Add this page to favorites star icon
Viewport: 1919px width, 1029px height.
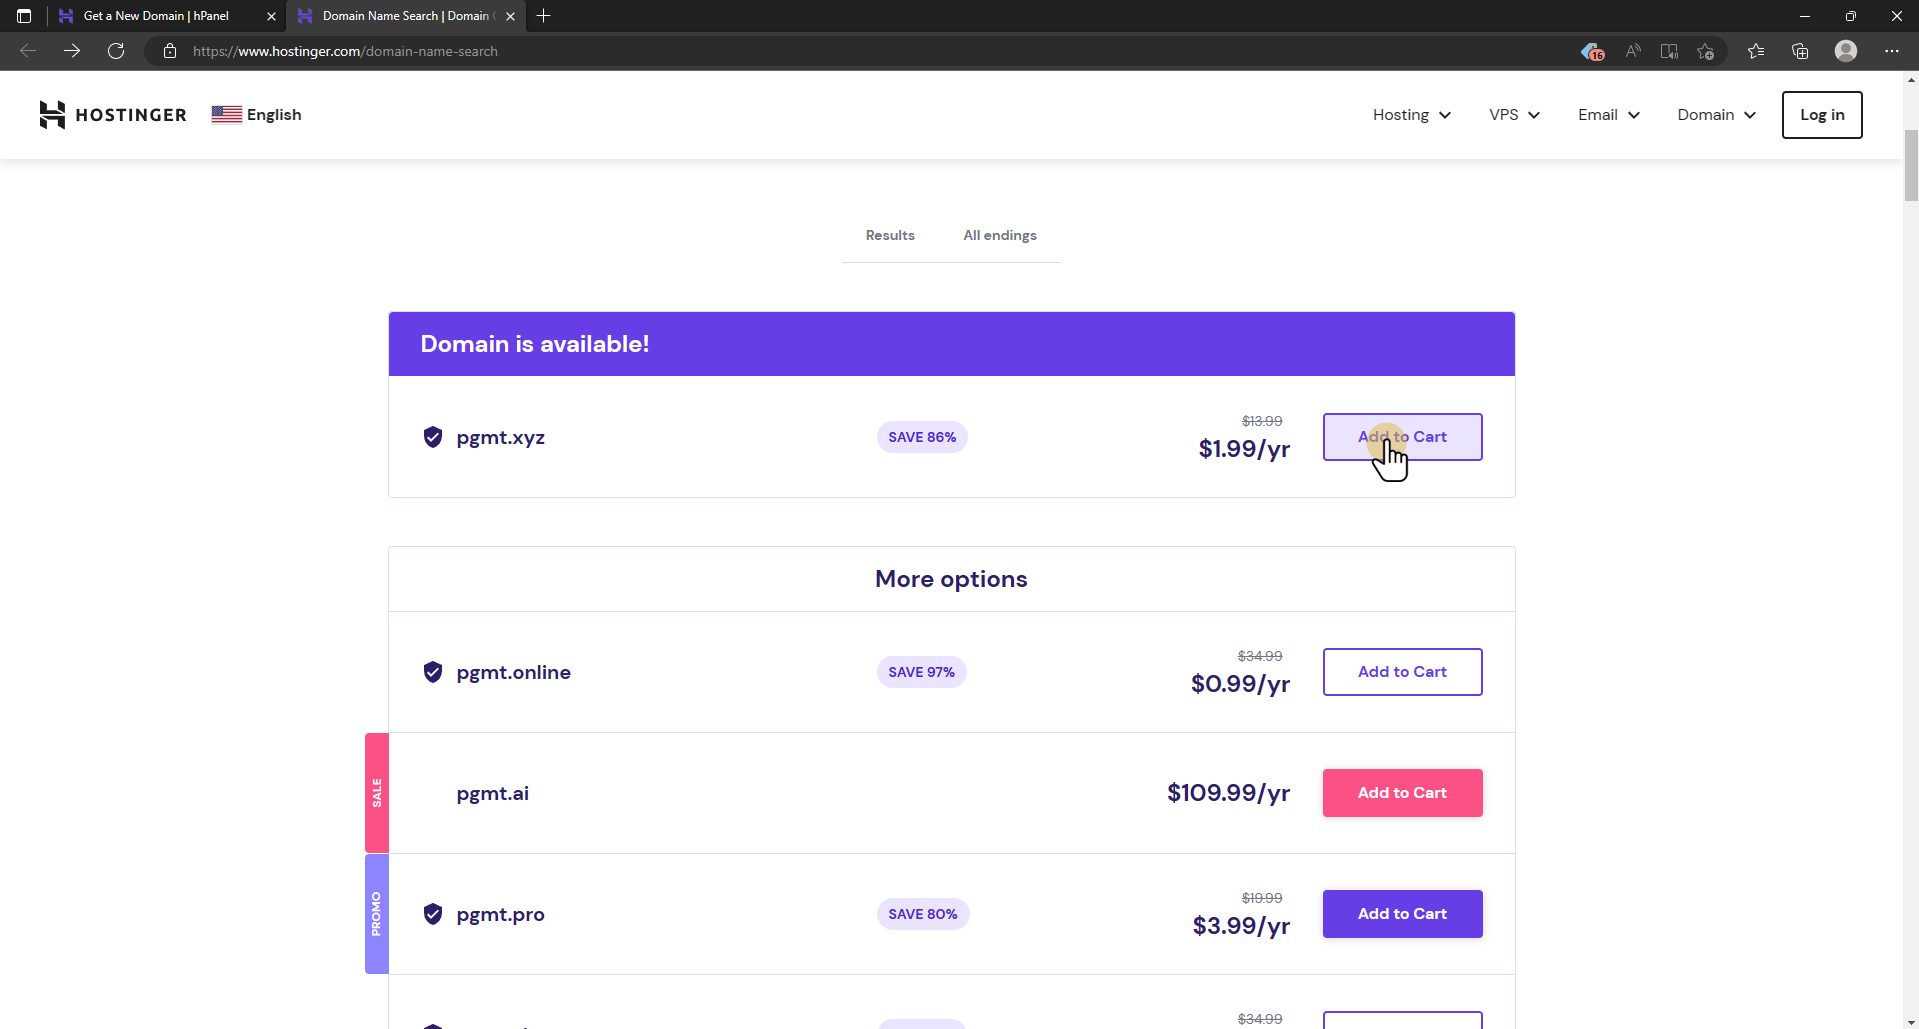pos(1706,51)
